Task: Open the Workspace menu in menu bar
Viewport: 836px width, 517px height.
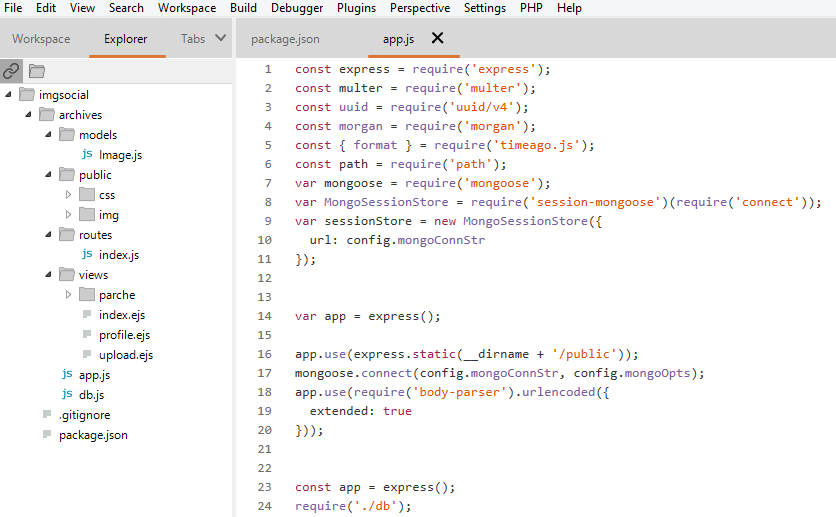Action: (x=187, y=8)
